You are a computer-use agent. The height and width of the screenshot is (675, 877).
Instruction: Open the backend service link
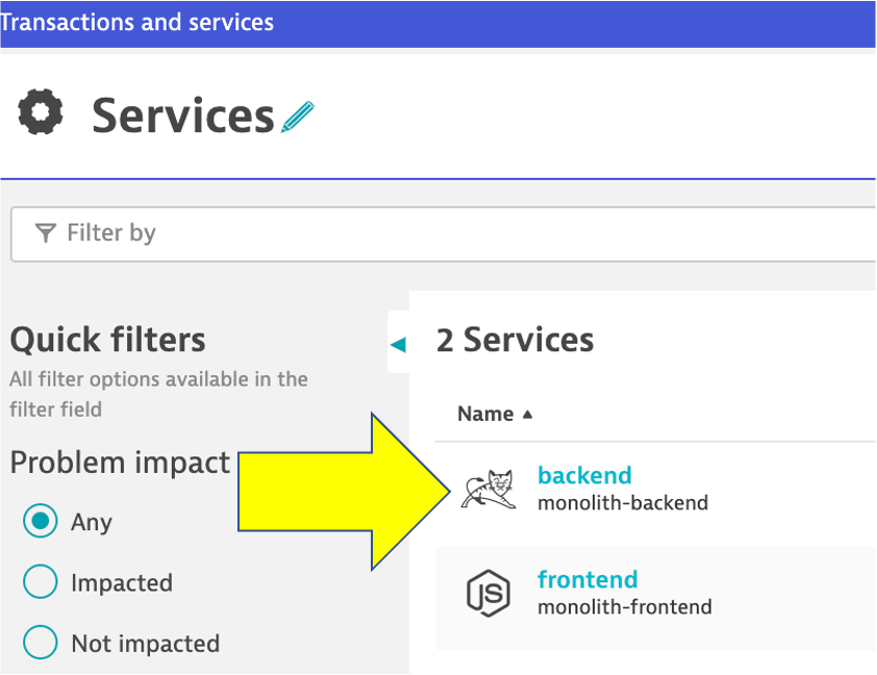coord(584,475)
